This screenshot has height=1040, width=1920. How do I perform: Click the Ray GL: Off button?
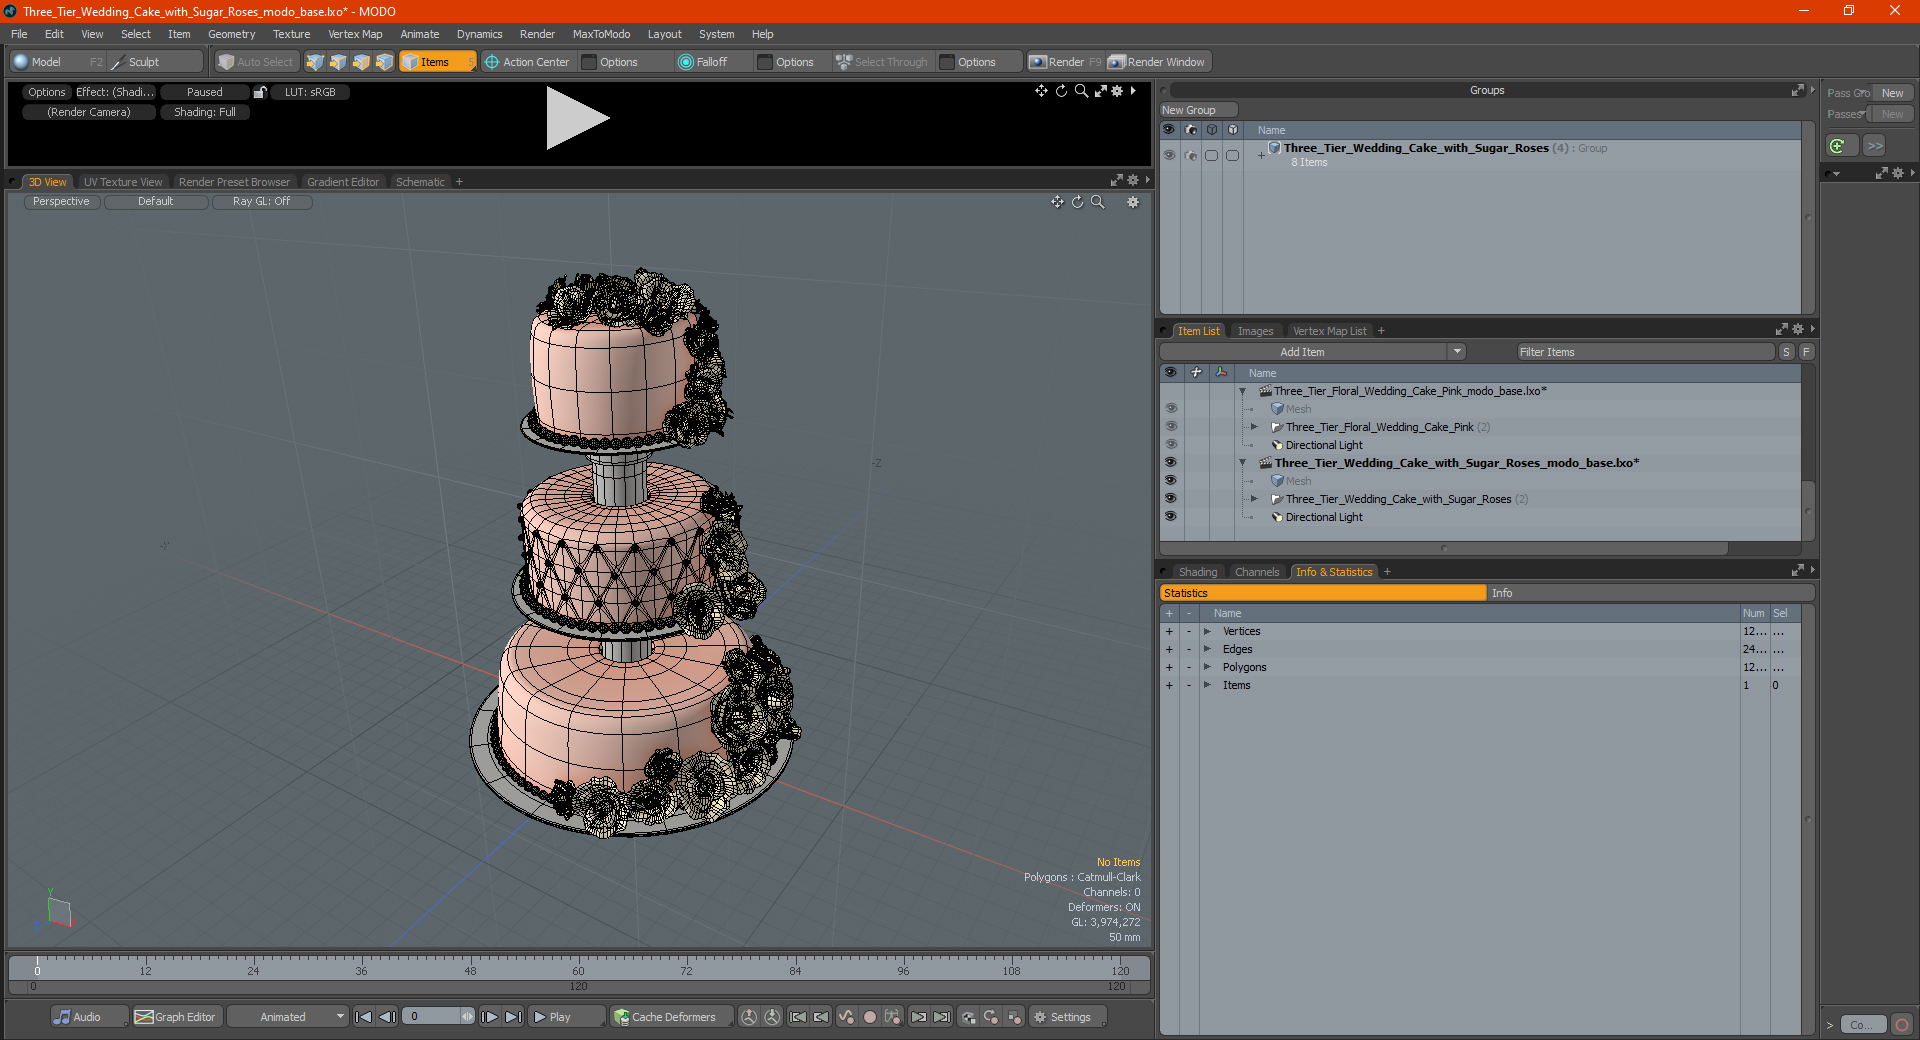coord(261,202)
